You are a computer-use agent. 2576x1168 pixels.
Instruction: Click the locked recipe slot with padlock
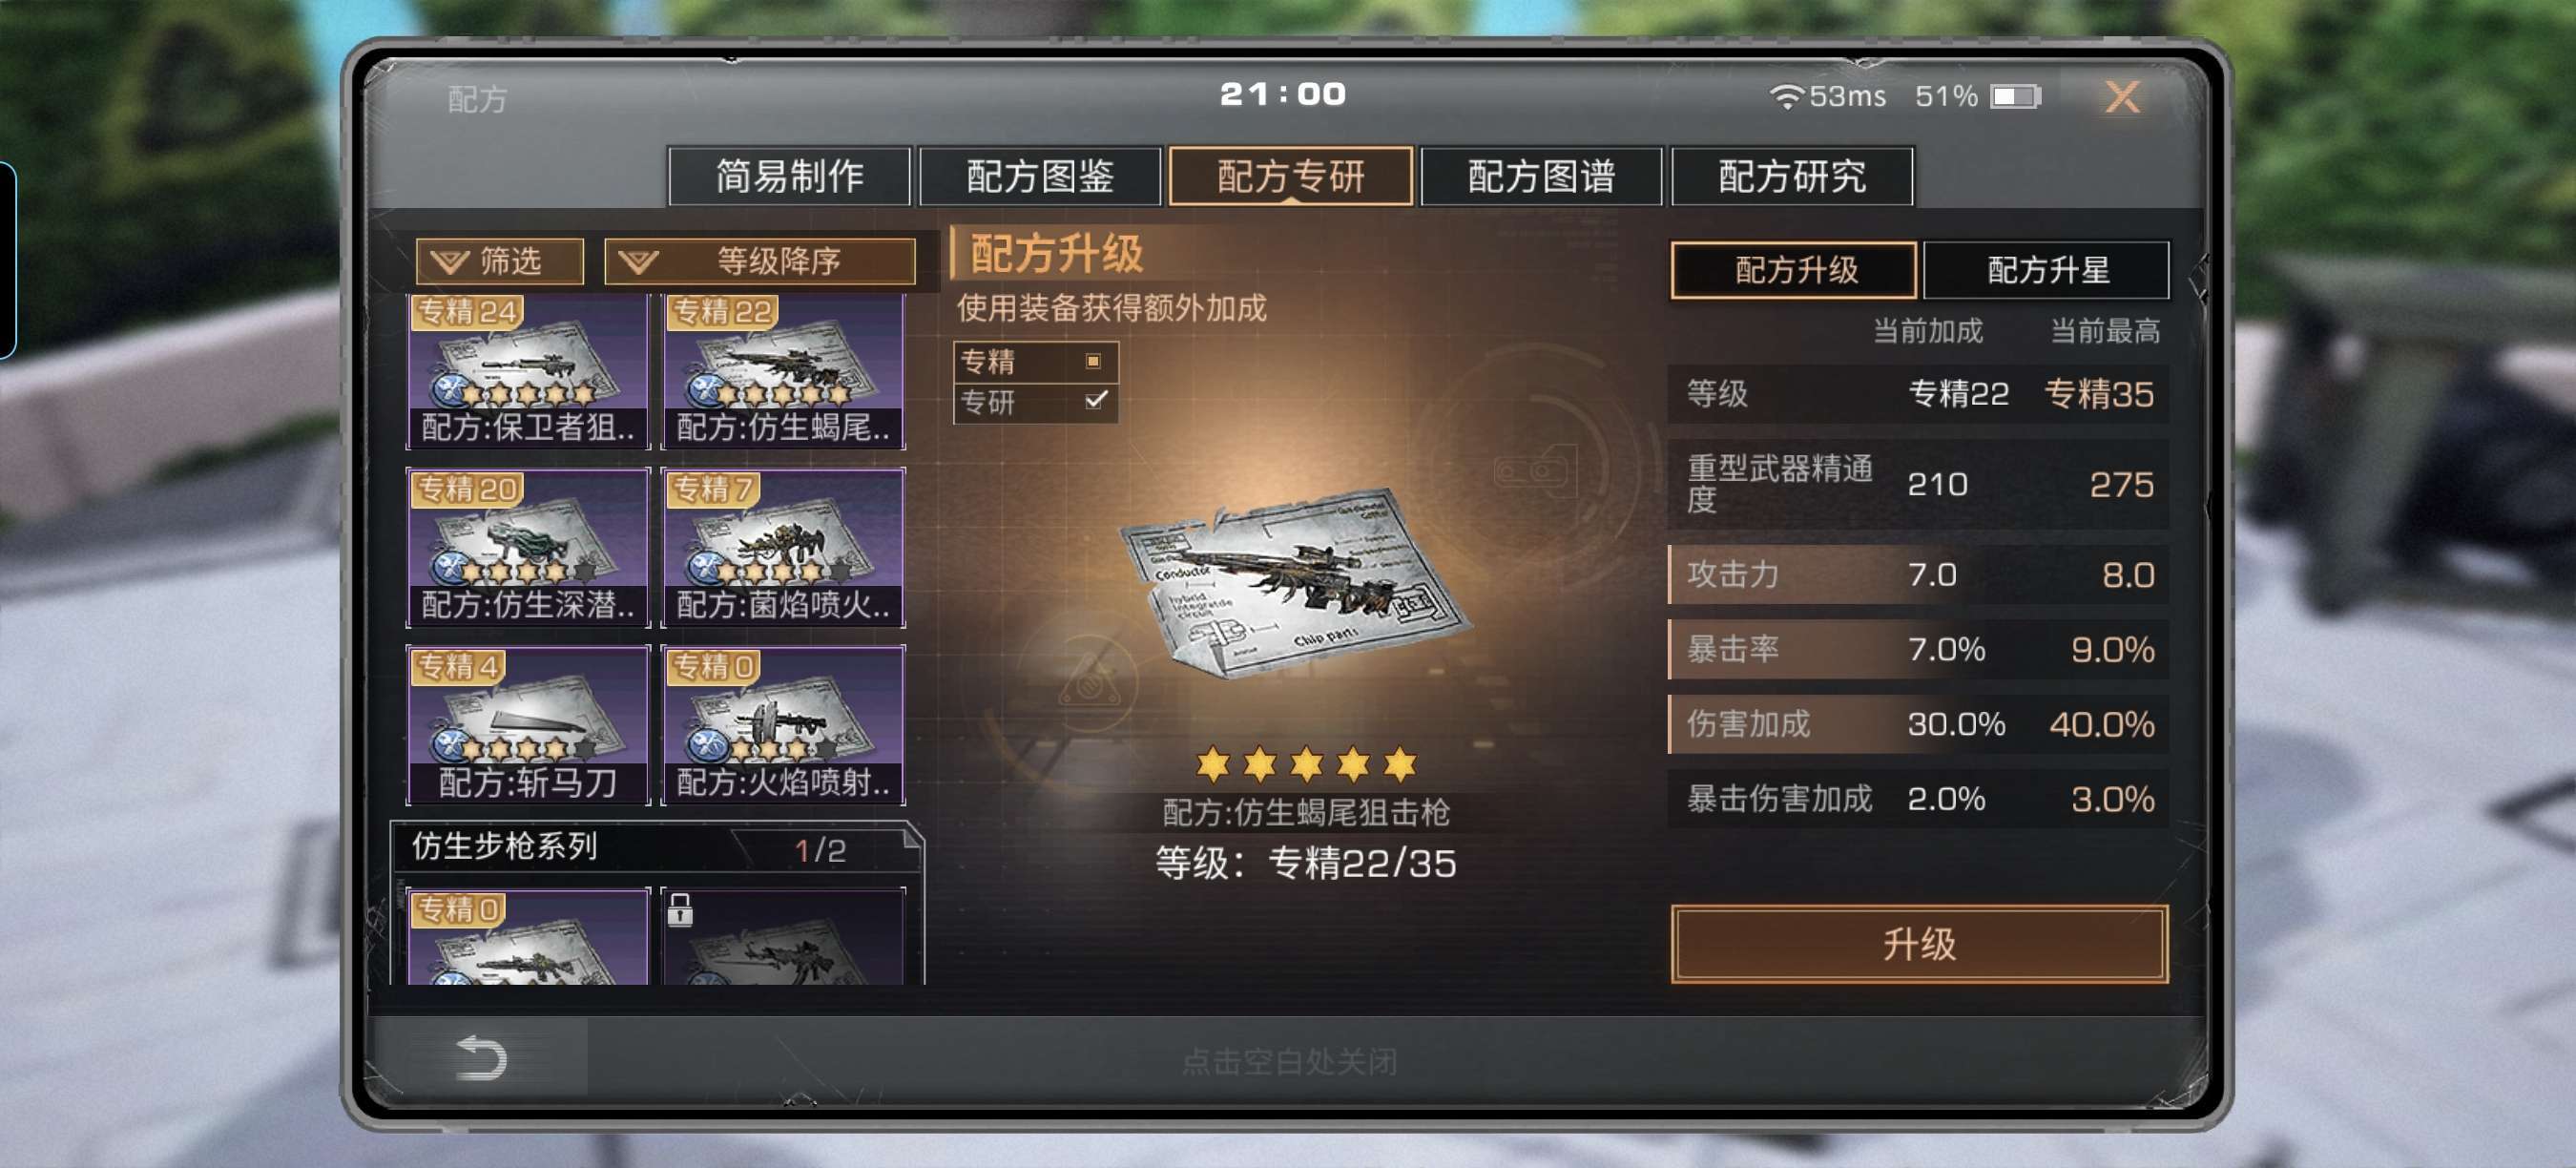(784, 936)
